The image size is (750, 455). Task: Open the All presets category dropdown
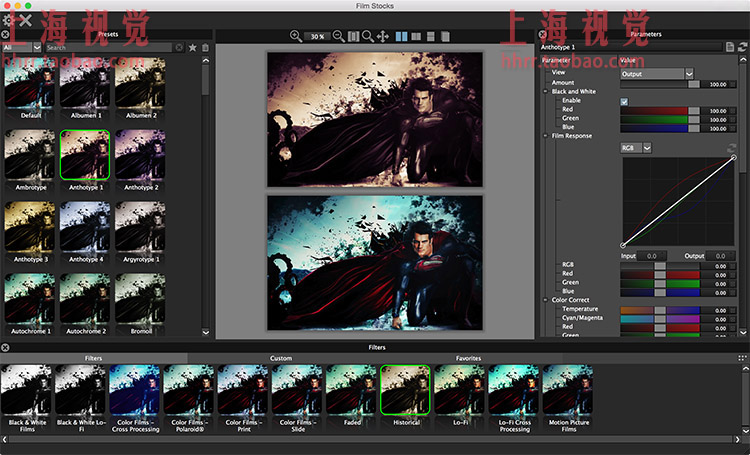(22, 47)
